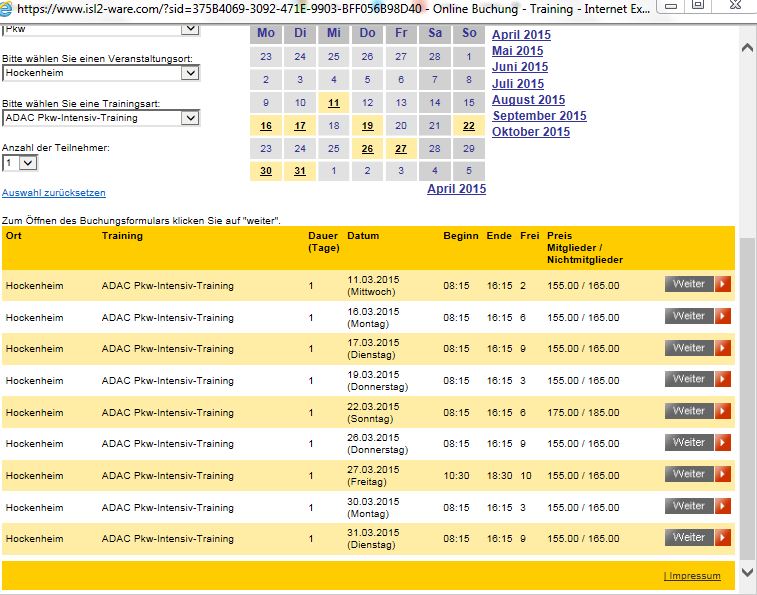Screen dimensions: 757x595
Task: Select calendar day 17
Action: (x=300, y=126)
